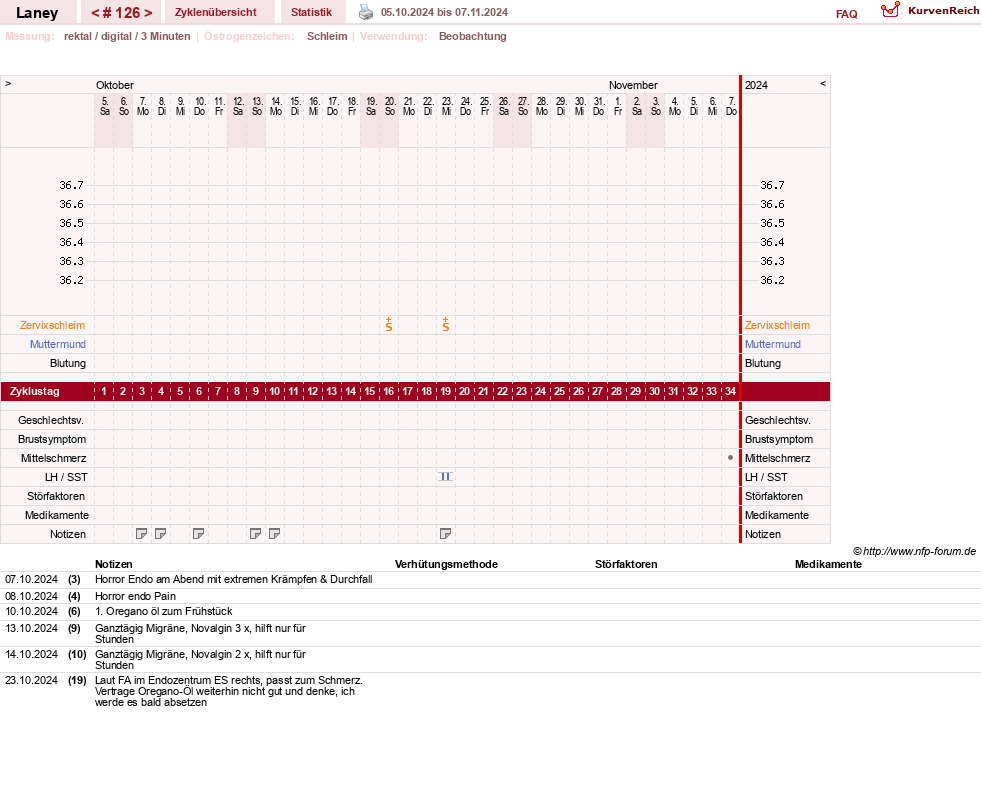The image size is (981, 800).
Task: Click right Muttermund label
Action: coord(773,344)
